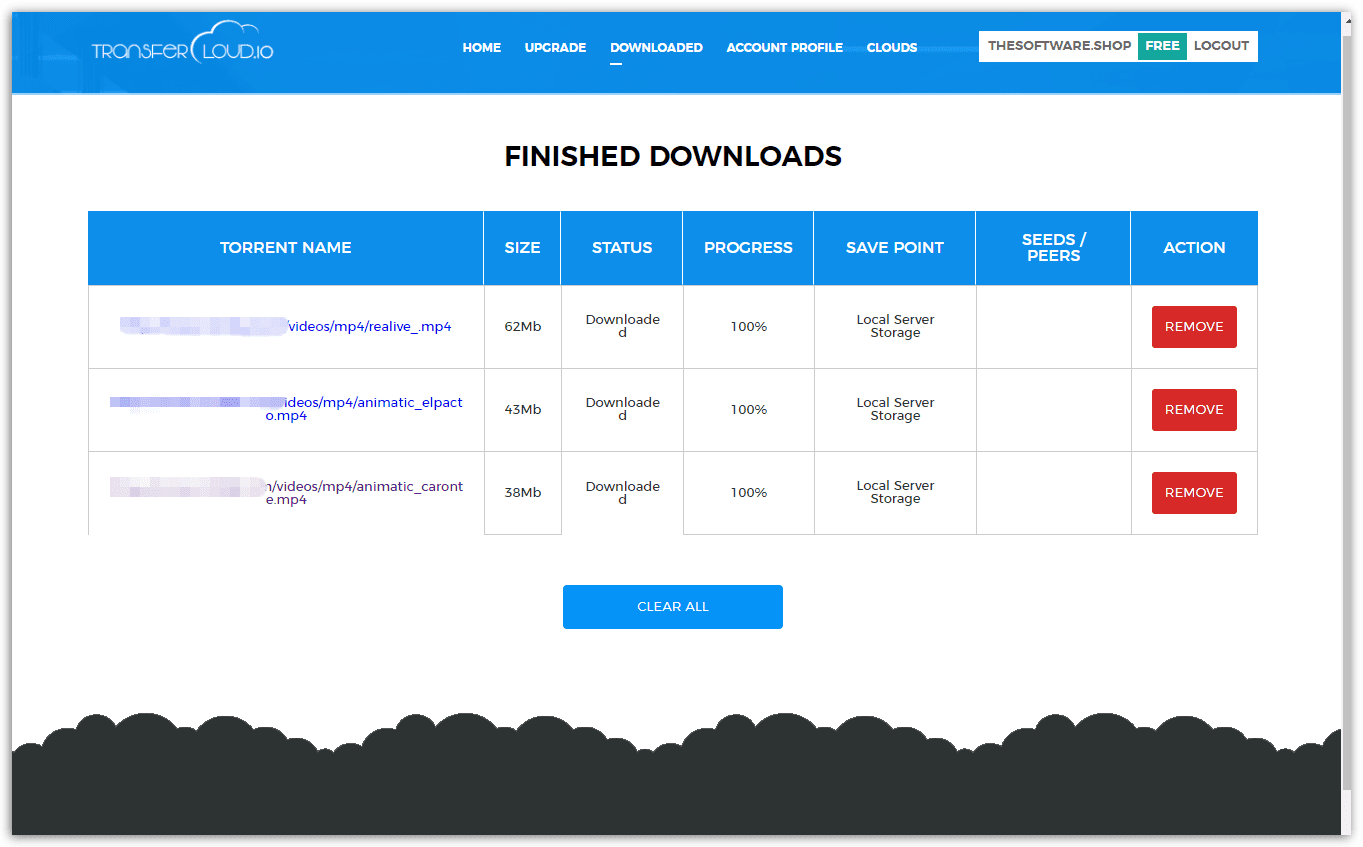Click the PROGRESS column header
Image resolution: width=1363 pixels, height=847 pixels.
click(x=748, y=248)
